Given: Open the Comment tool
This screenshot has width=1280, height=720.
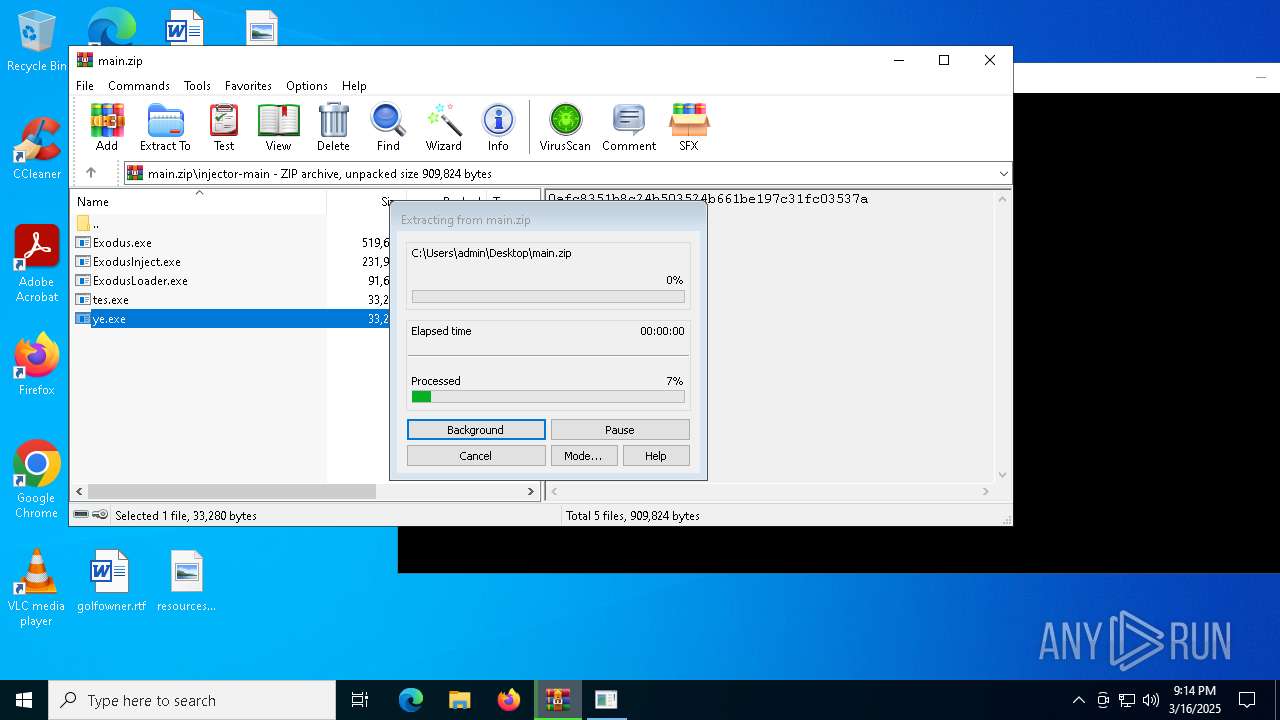Looking at the screenshot, I should tap(629, 127).
